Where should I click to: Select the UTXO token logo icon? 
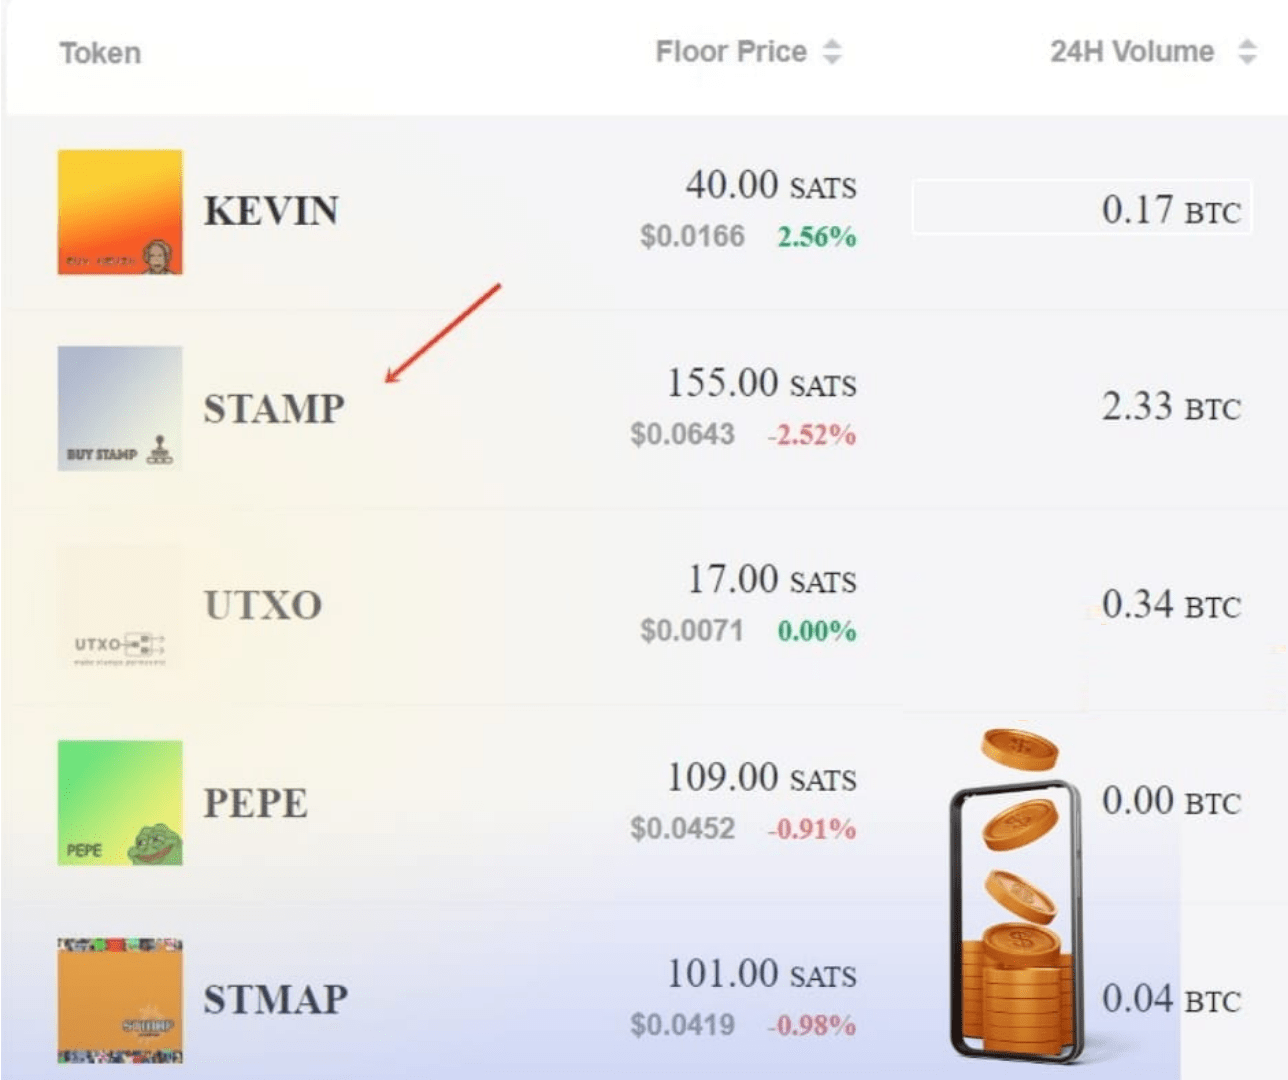click(x=119, y=605)
